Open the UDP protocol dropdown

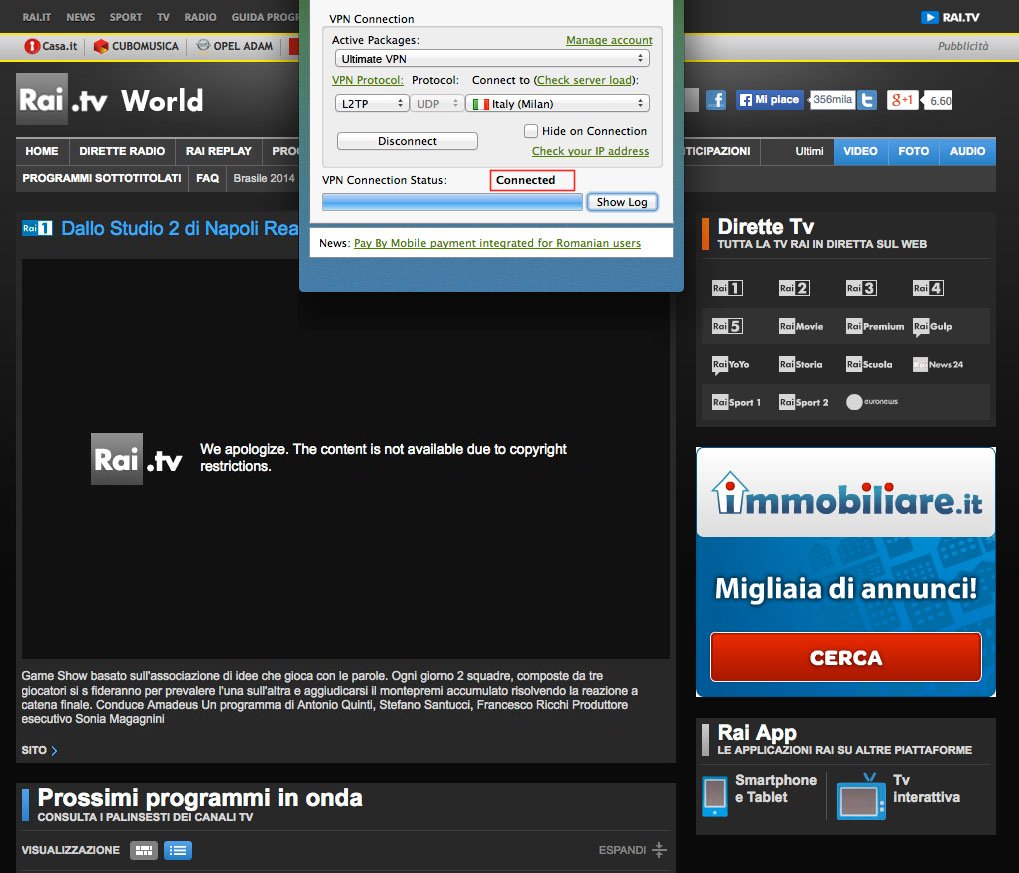[x=437, y=103]
